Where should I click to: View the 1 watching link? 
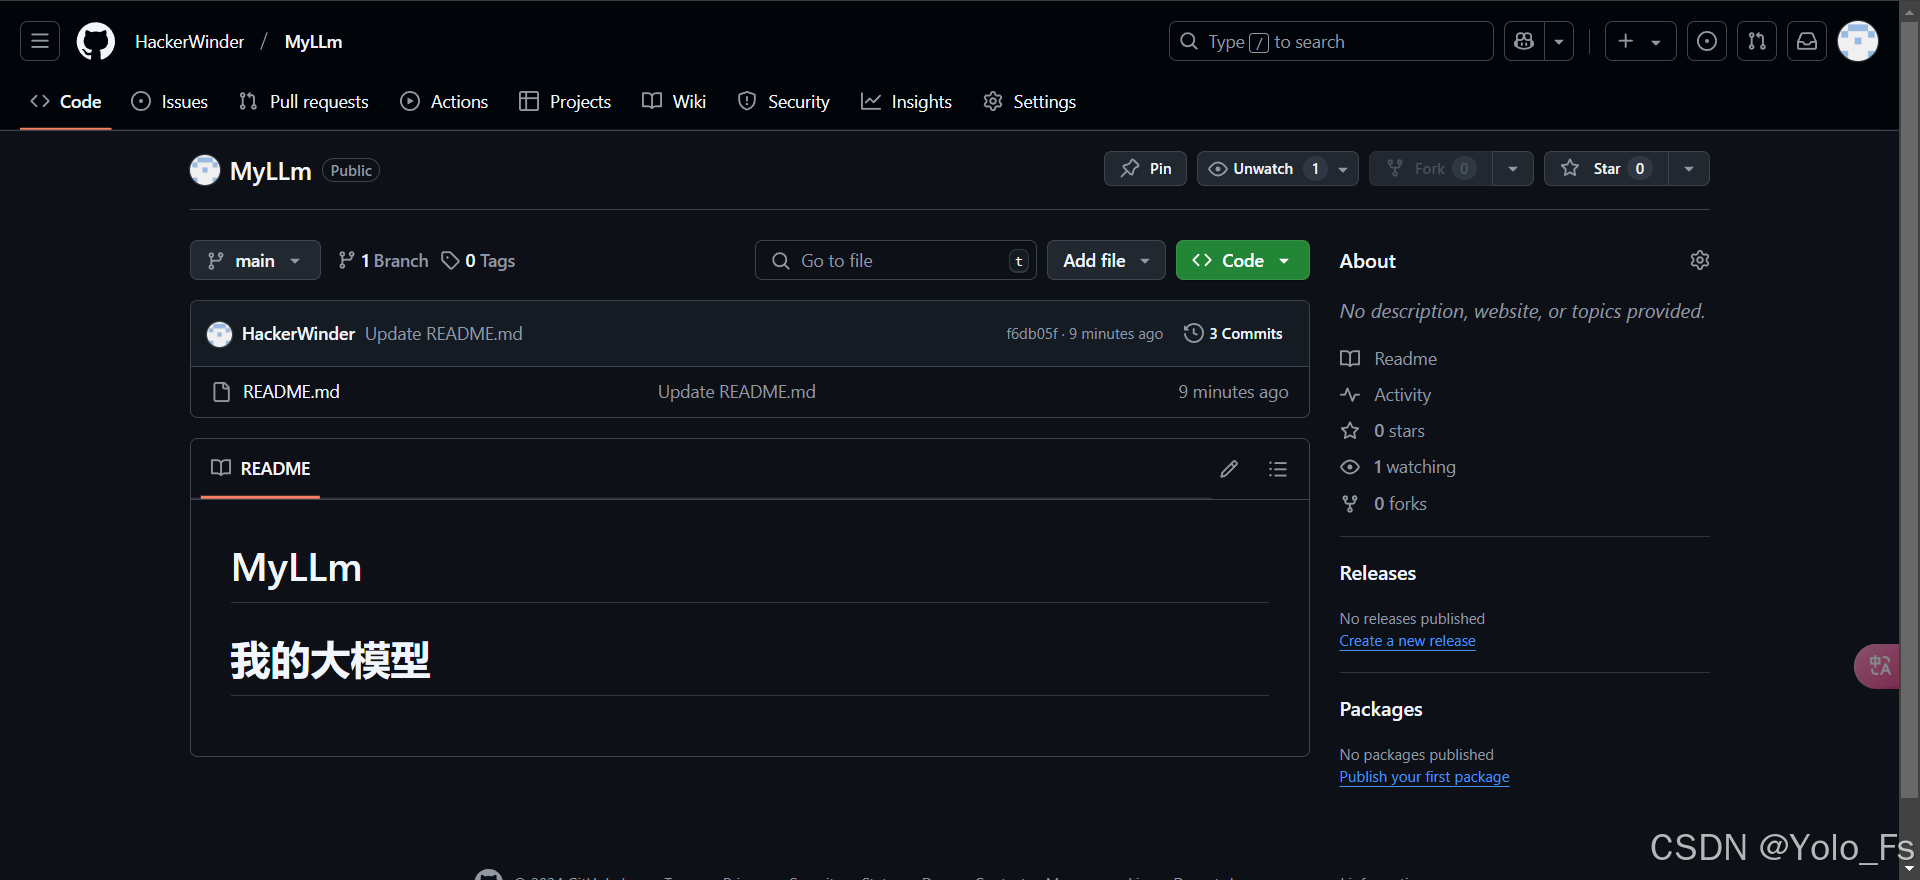[1398, 466]
